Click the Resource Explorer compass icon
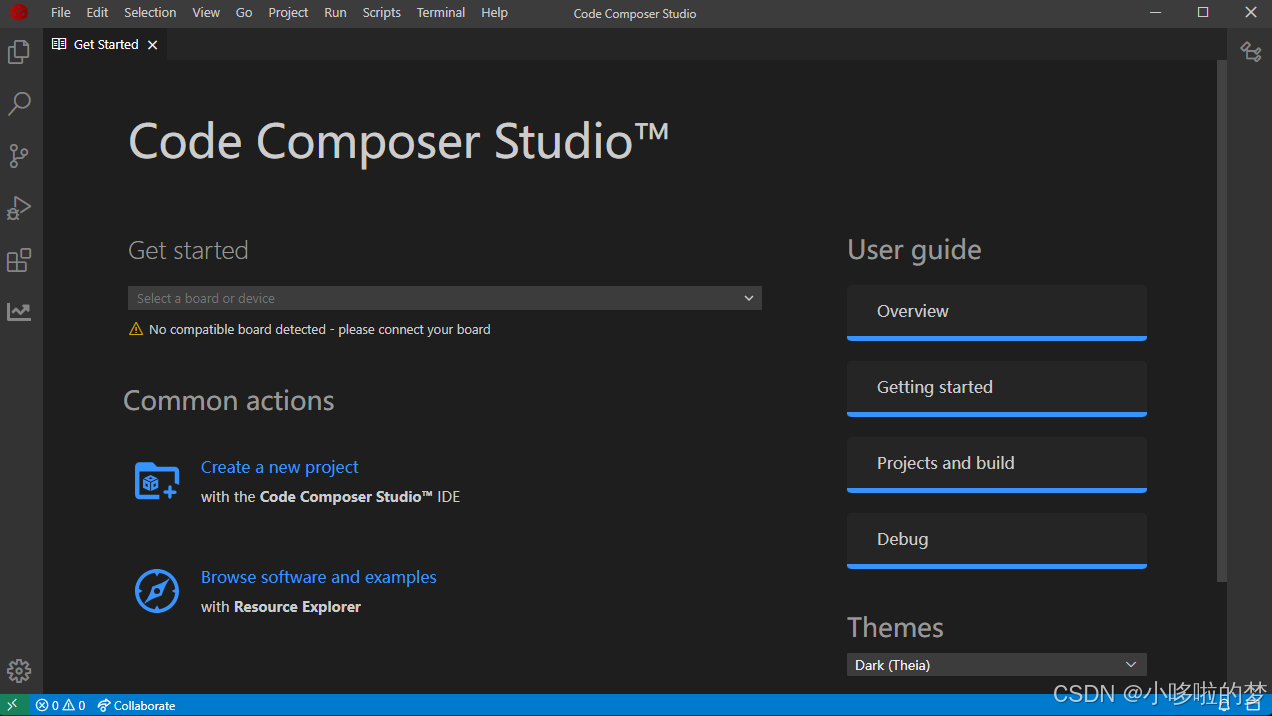This screenshot has height=716, width=1272. (x=157, y=591)
